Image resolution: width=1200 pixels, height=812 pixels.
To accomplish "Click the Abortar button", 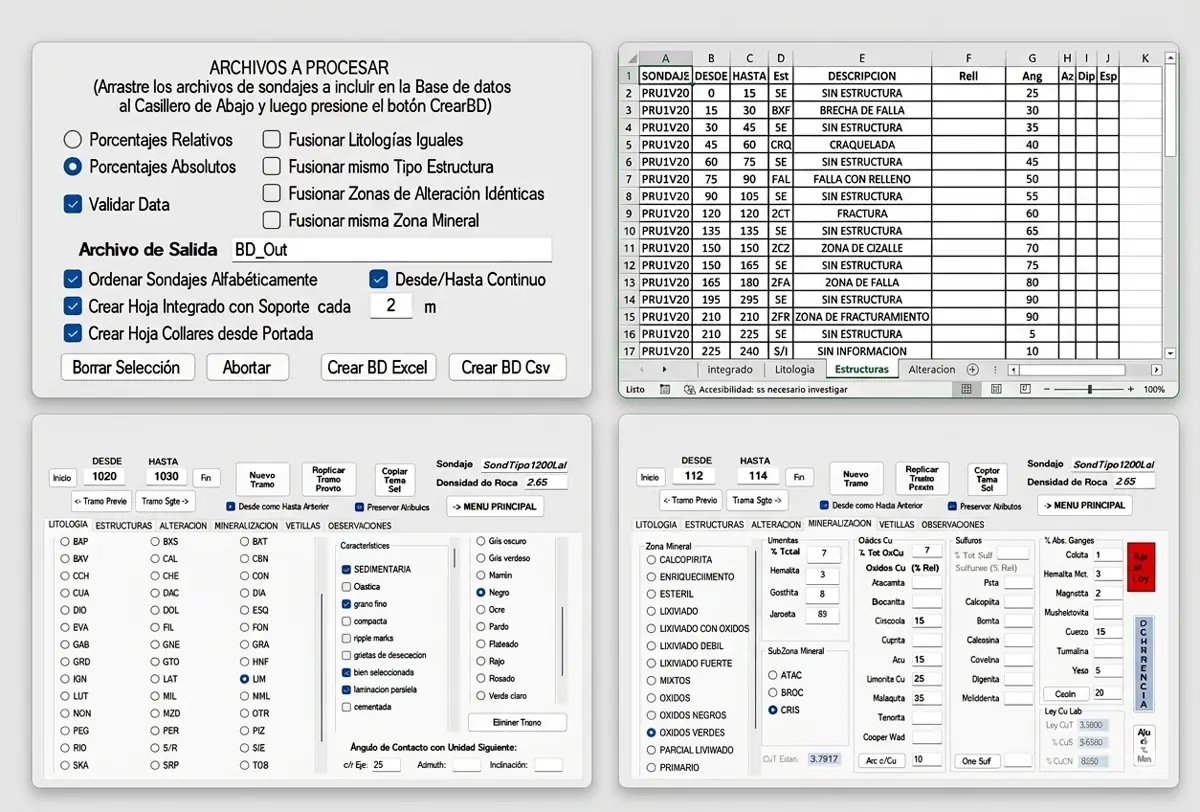I will [x=247, y=367].
